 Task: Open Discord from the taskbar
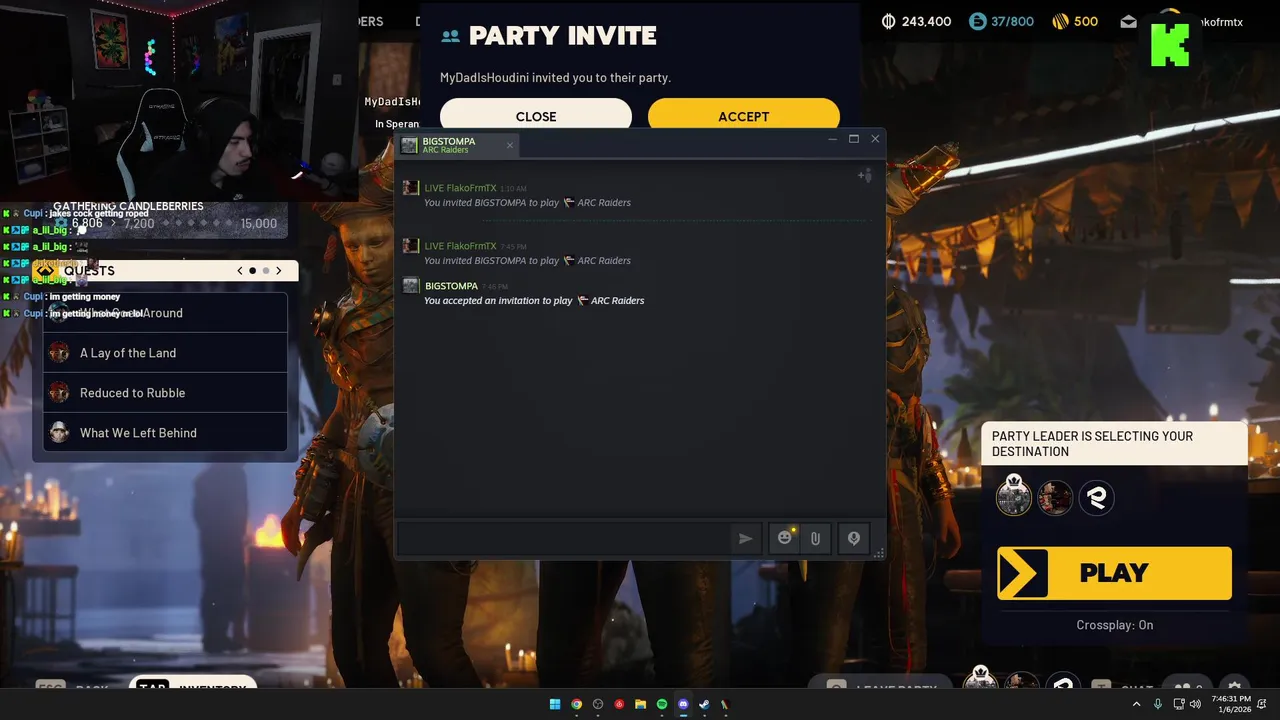tap(683, 704)
